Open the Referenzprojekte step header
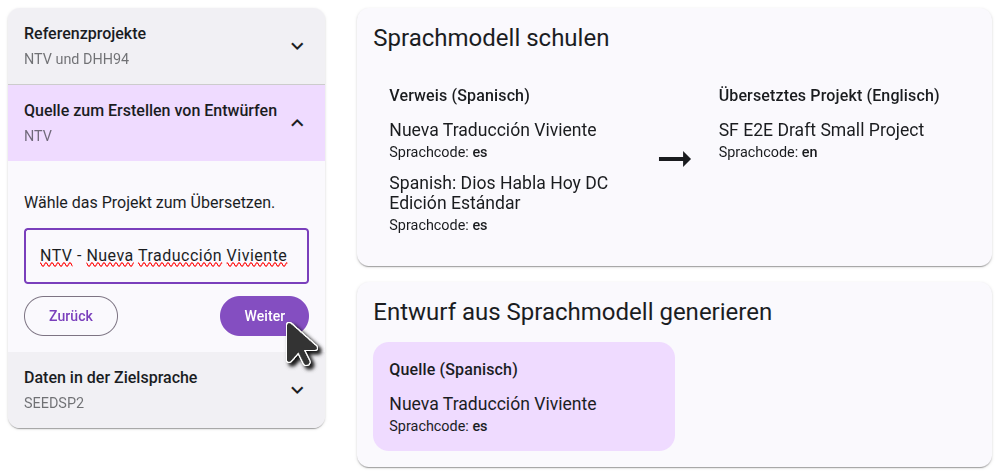The height and width of the screenshot is (475, 1000). point(85,34)
